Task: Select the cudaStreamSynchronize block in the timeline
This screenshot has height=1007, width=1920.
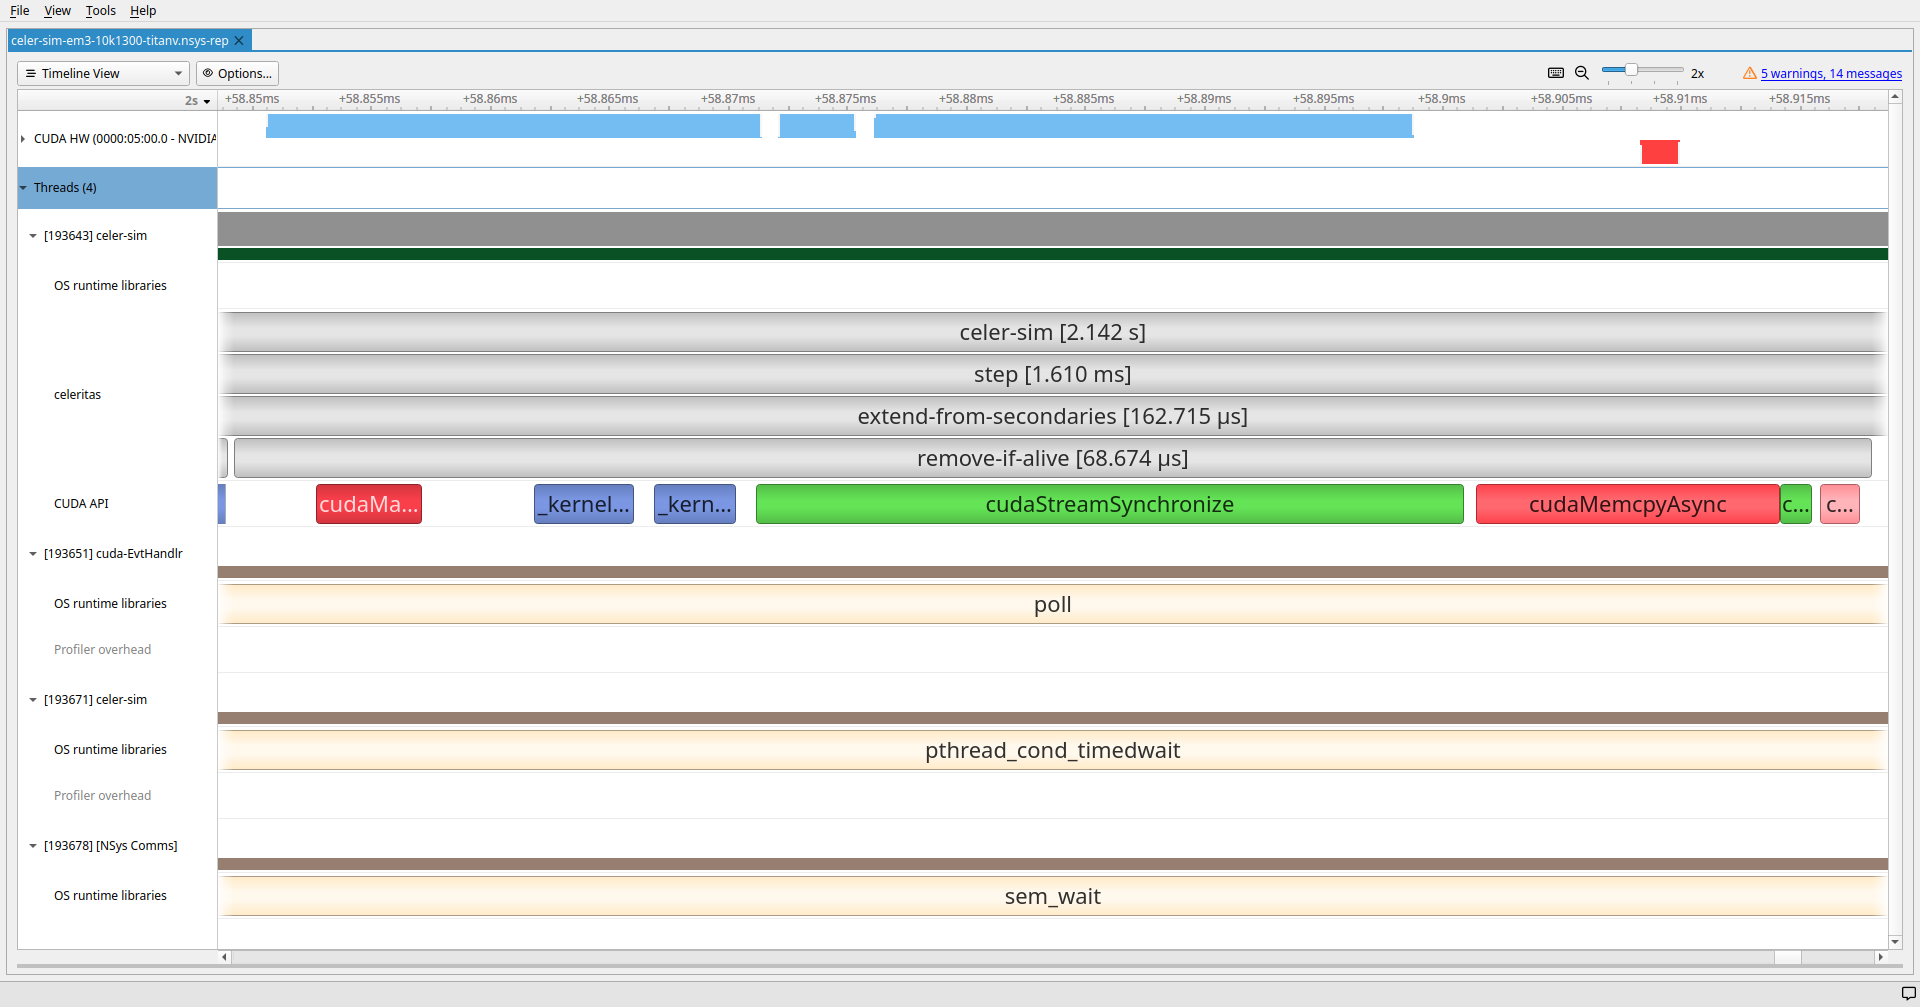Action: 1109,504
